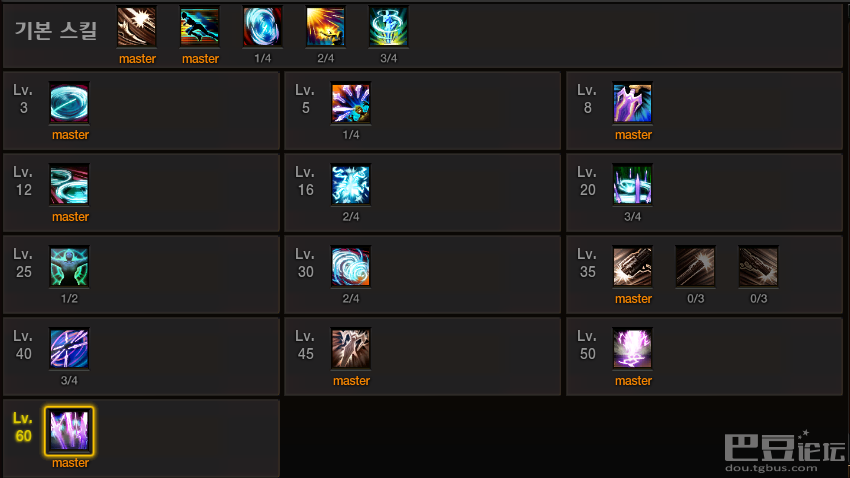This screenshot has width=850, height=478.
Task: Click the basic skill icon at 3/4
Action: 389,27
